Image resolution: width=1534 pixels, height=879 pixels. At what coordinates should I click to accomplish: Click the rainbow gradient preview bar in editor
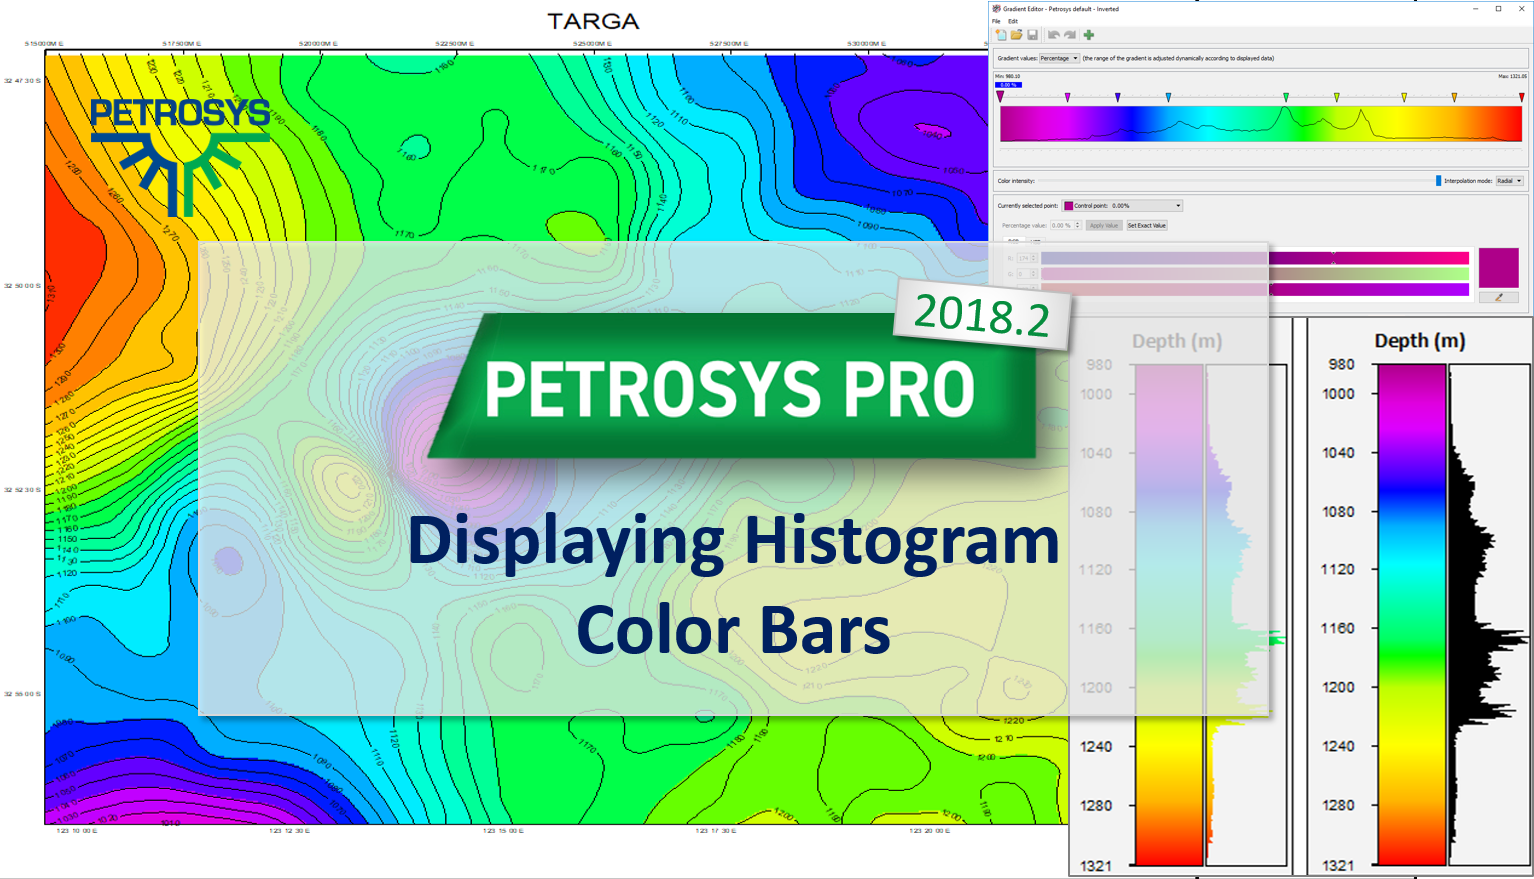pos(1261,124)
